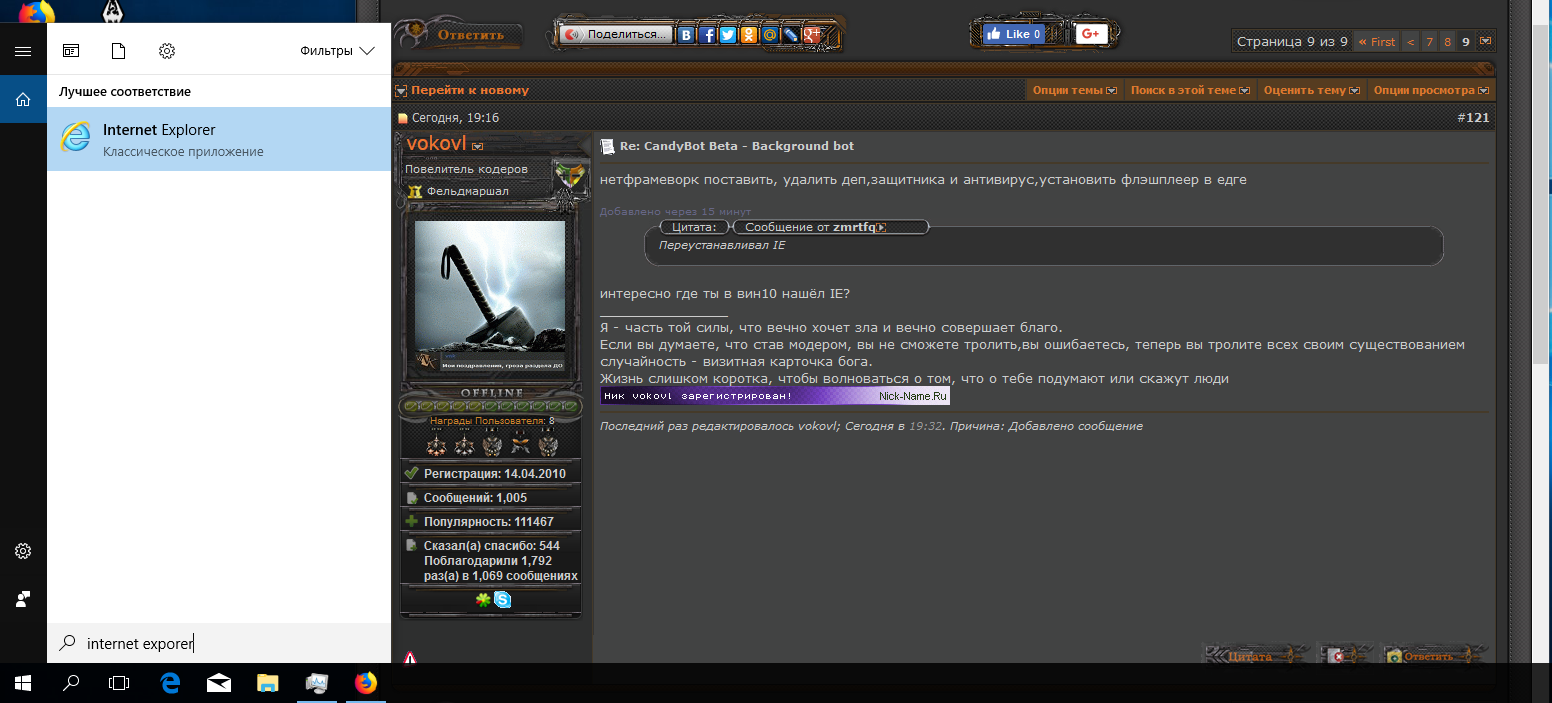Click the Odnoklassniki share icon

[x=748, y=35]
